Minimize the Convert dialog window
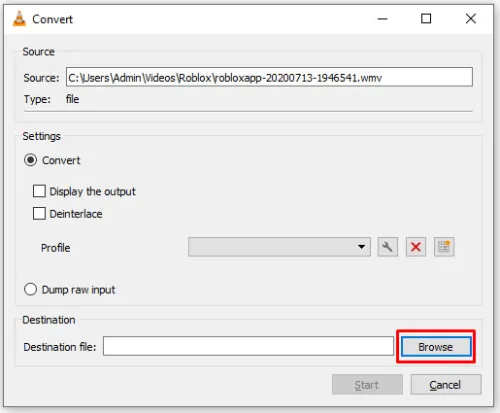Viewport: 500px width, 413px height. click(x=382, y=19)
